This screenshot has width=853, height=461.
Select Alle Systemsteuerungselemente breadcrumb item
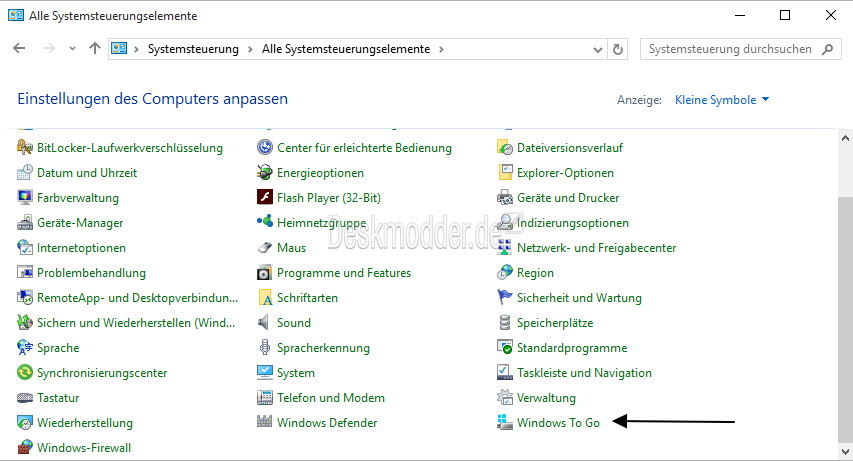point(346,49)
